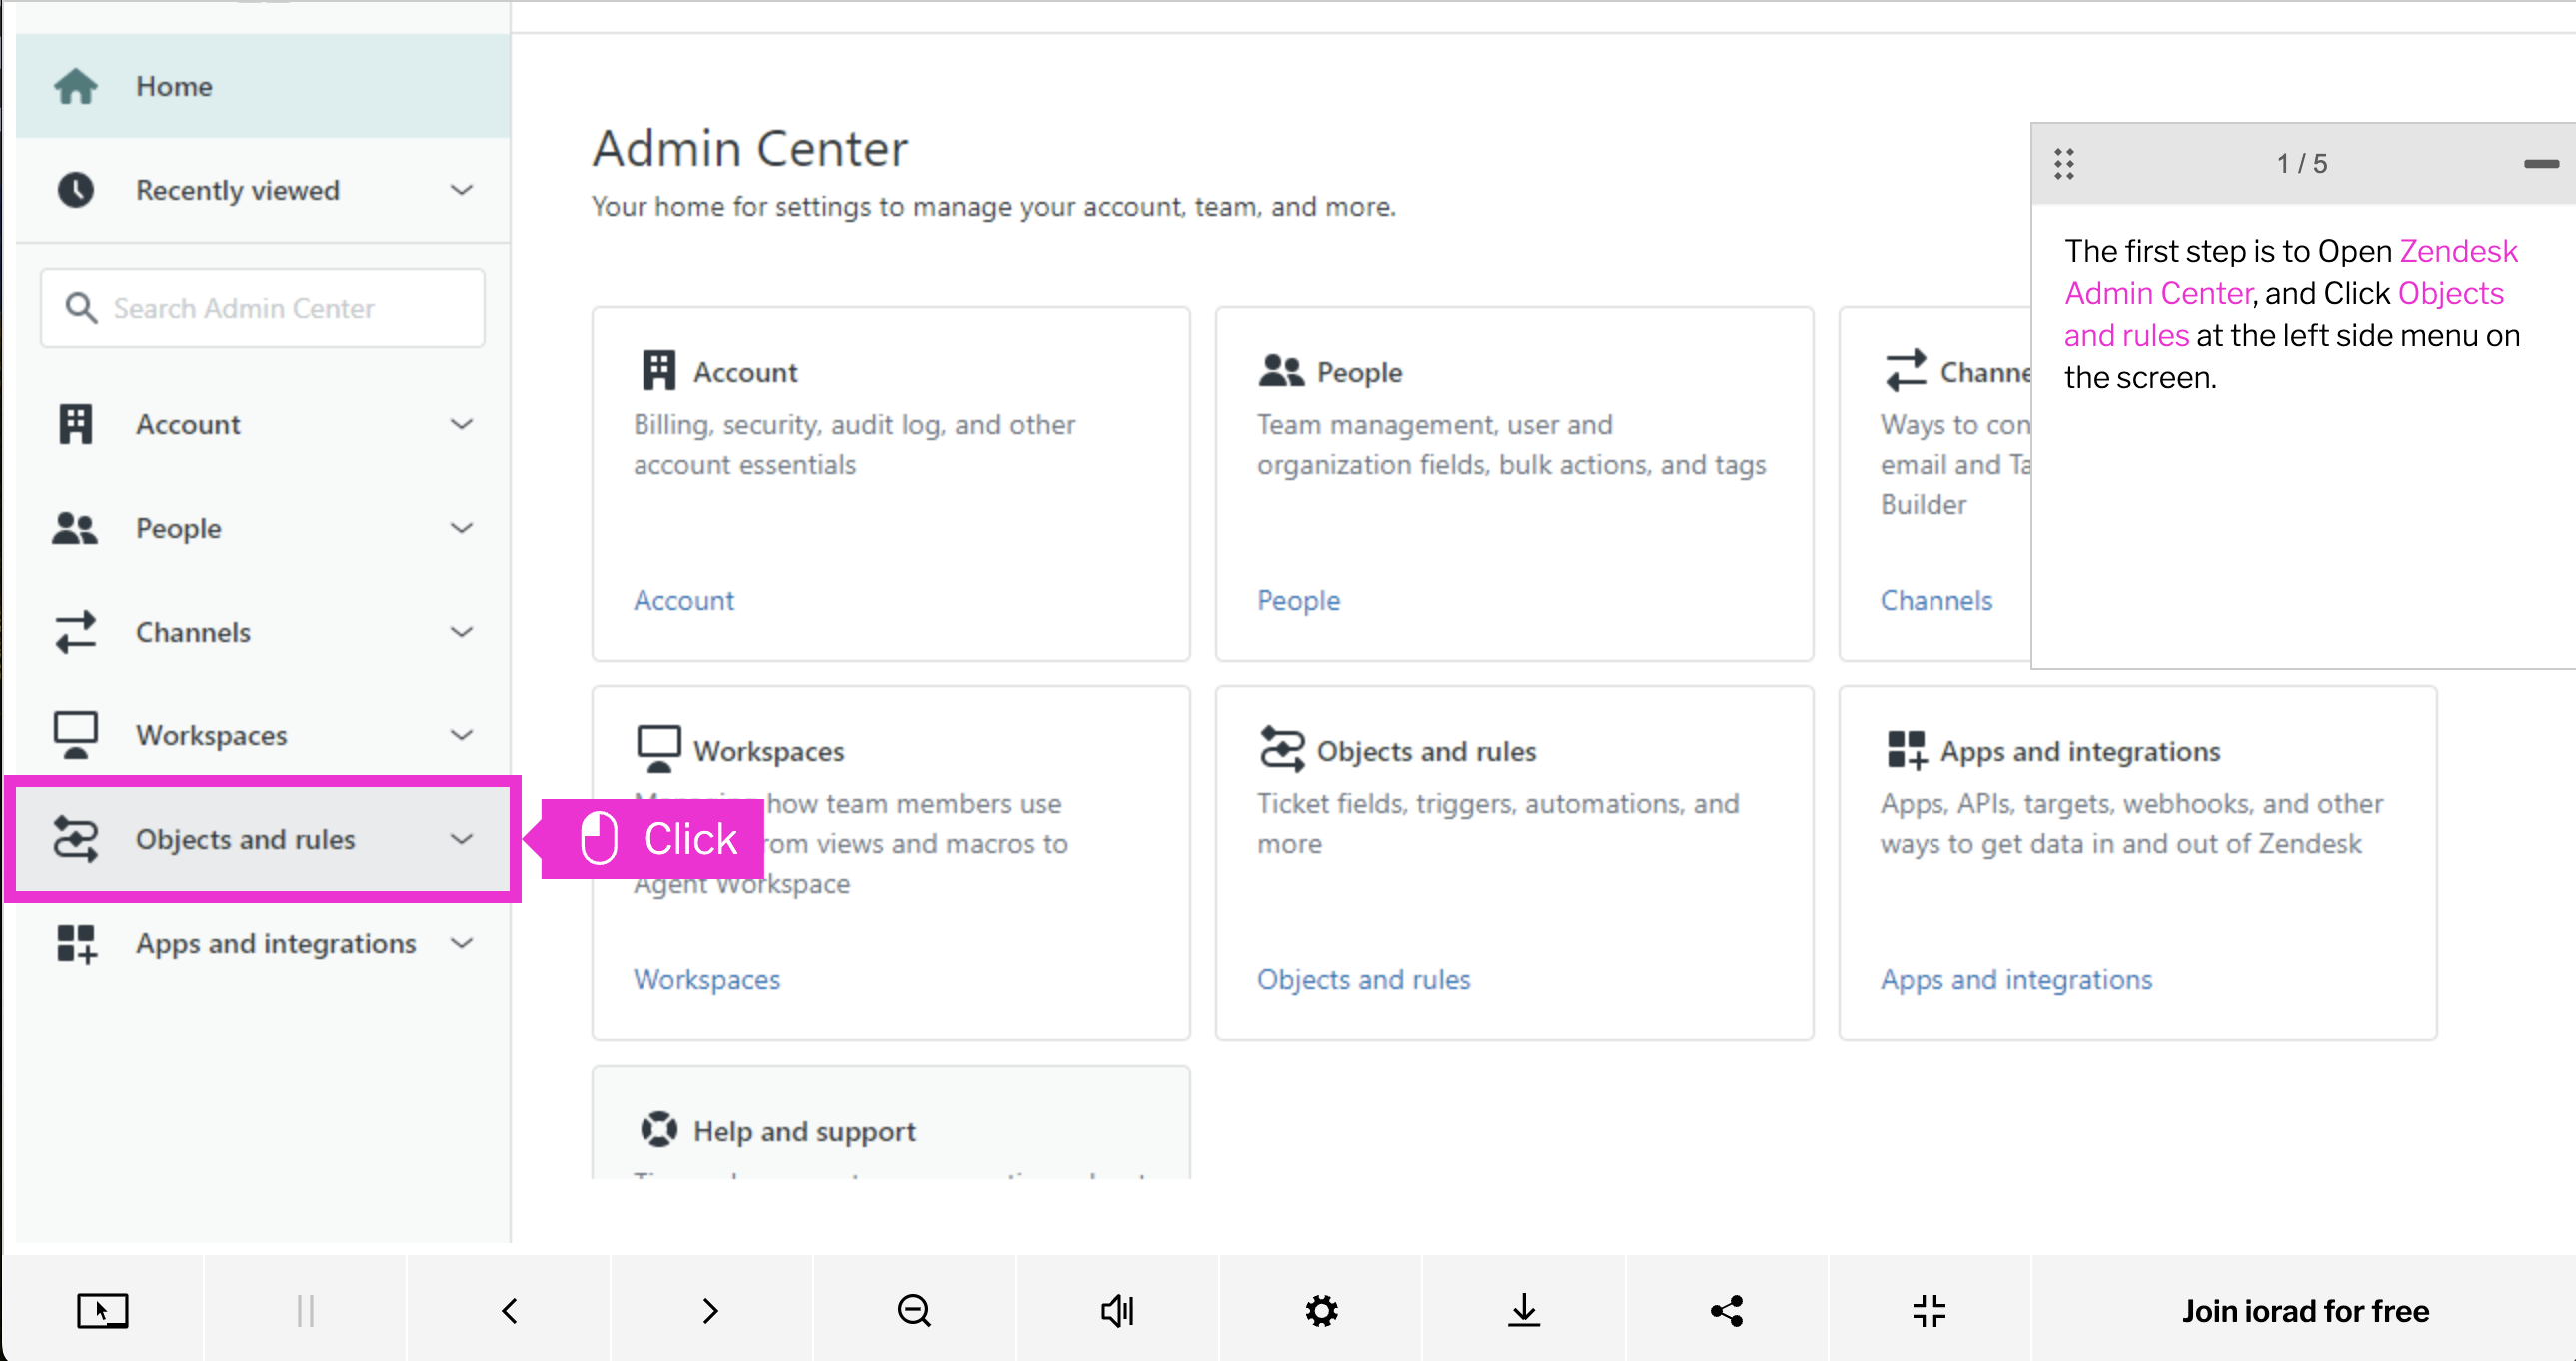This screenshot has width=2576, height=1361.
Task: Click the Account building icon in sidebar
Action: click(x=76, y=424)
